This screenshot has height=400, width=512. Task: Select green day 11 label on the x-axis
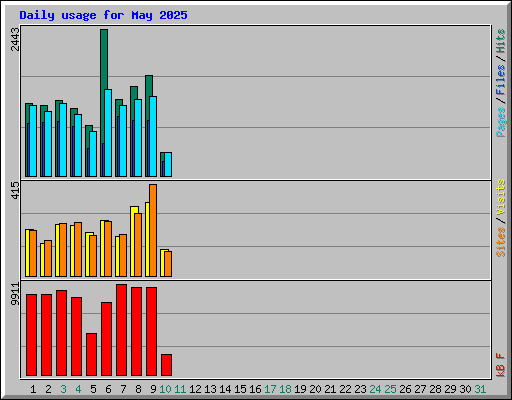180,389
